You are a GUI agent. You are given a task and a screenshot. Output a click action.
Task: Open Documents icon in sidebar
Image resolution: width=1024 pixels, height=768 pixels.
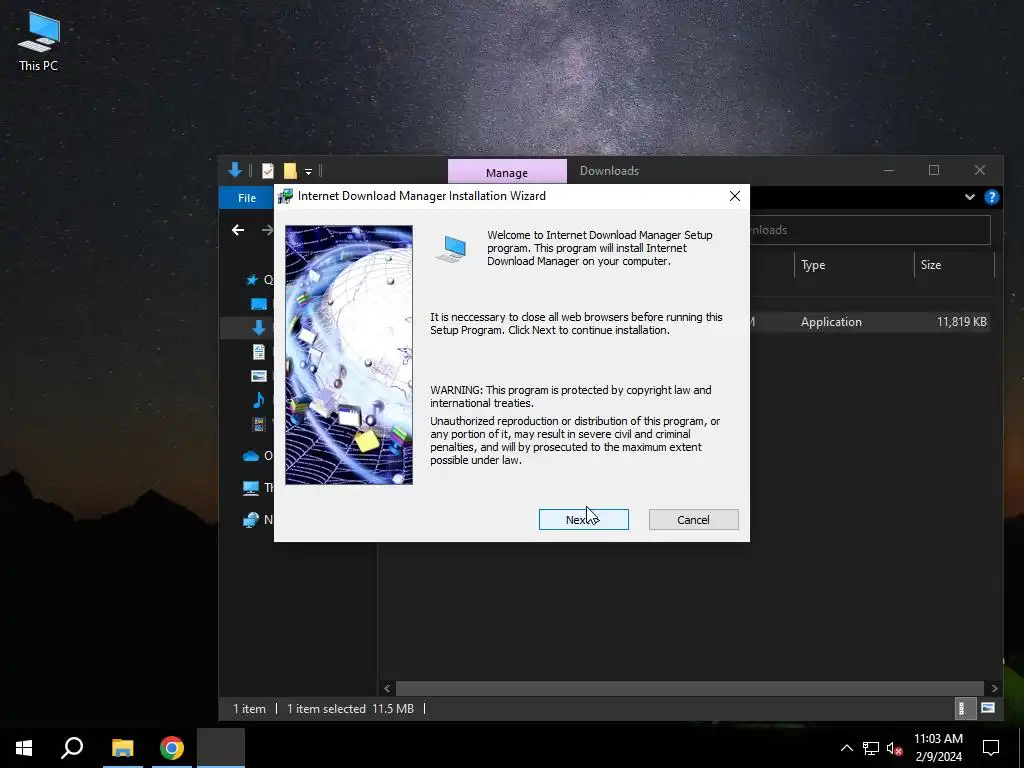(x=259, y=352)
